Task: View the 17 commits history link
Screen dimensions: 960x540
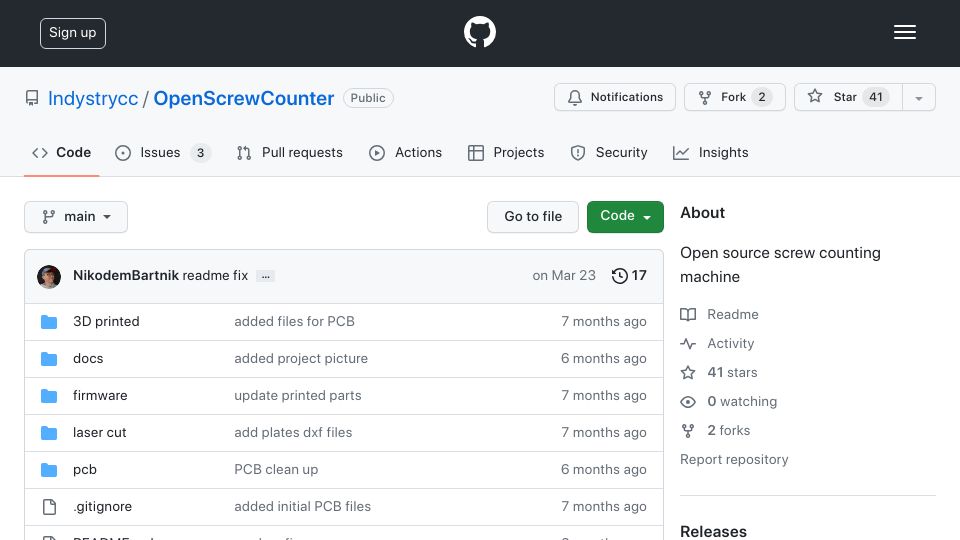Action: coord(629,276)
